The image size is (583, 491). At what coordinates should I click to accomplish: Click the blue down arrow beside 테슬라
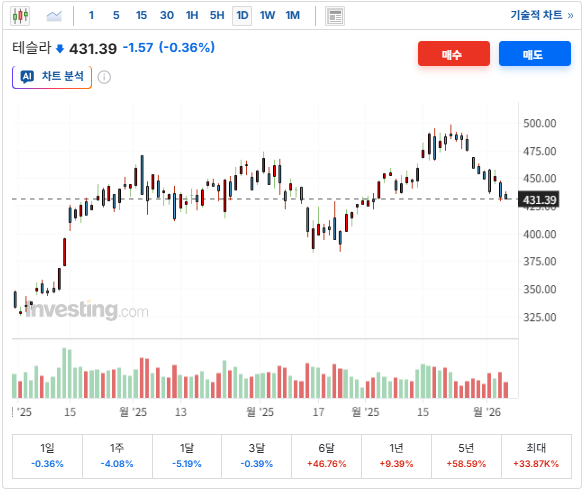coord(59,49)
